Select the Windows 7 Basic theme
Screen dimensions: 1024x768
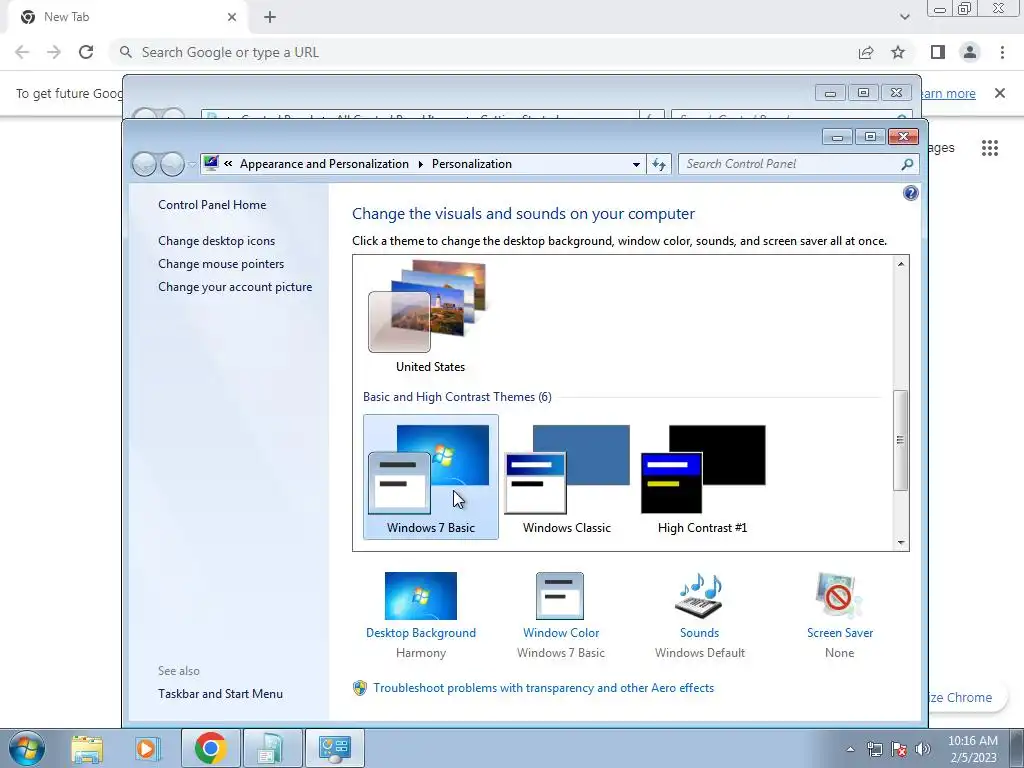(430, 477)
